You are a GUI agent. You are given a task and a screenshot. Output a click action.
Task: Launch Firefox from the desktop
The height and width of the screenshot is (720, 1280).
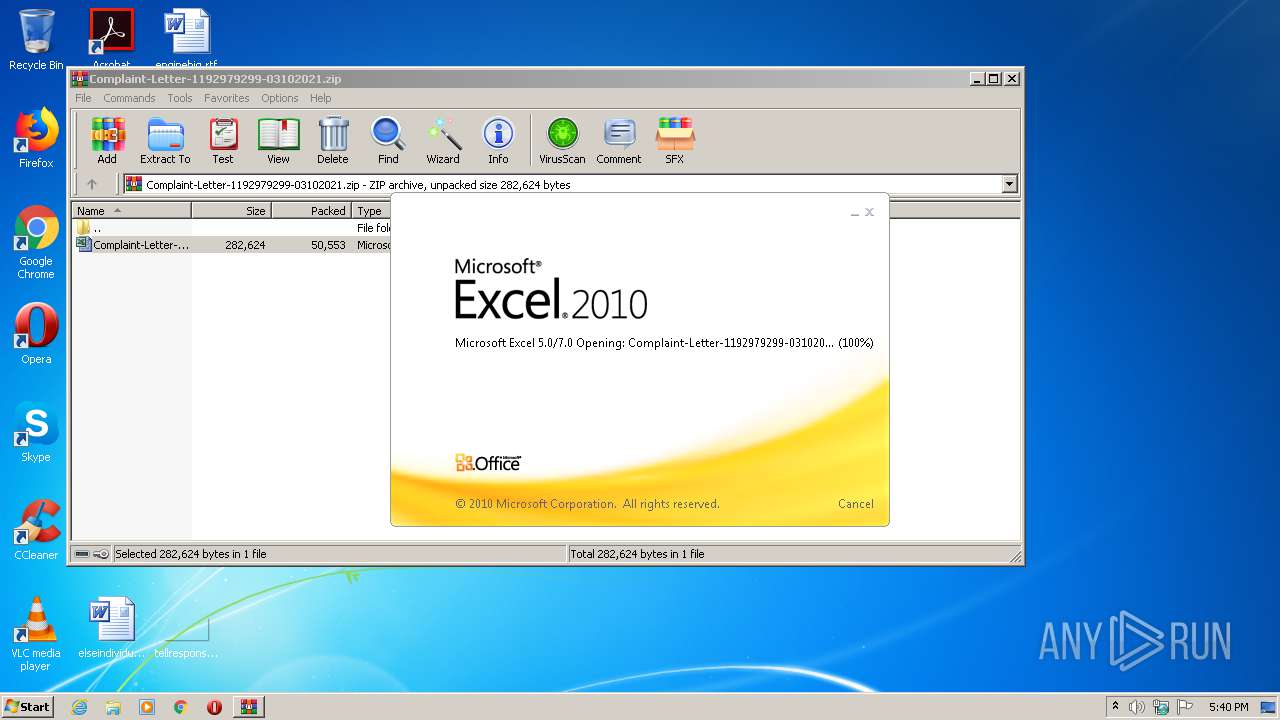[36, 138]
